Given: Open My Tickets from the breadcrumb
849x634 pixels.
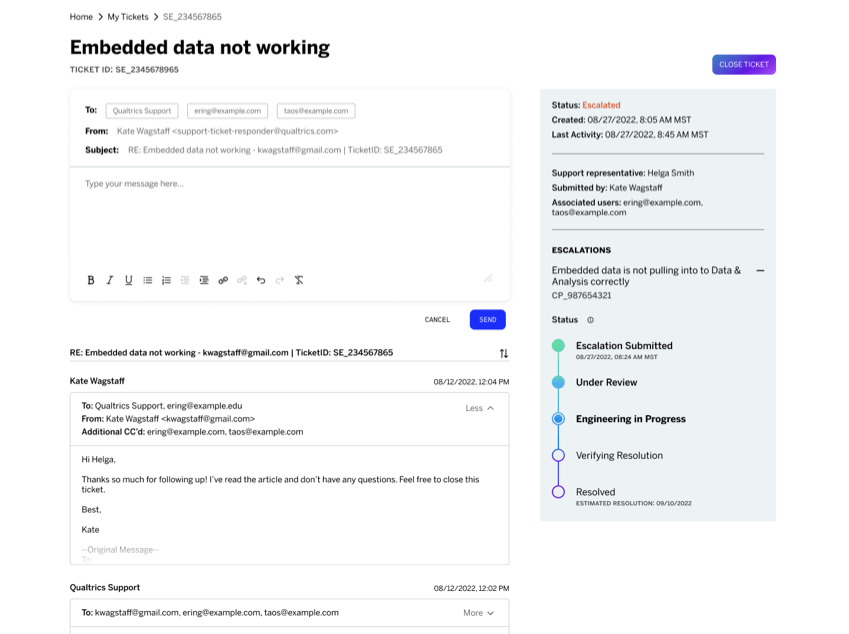Looking at the screenshot, I should (x=128, y=17).
